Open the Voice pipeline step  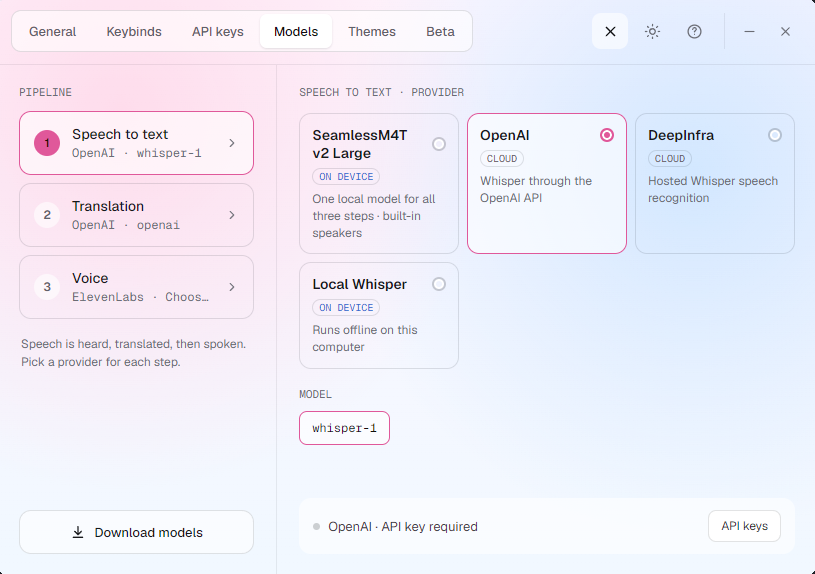tap(136, 286)
